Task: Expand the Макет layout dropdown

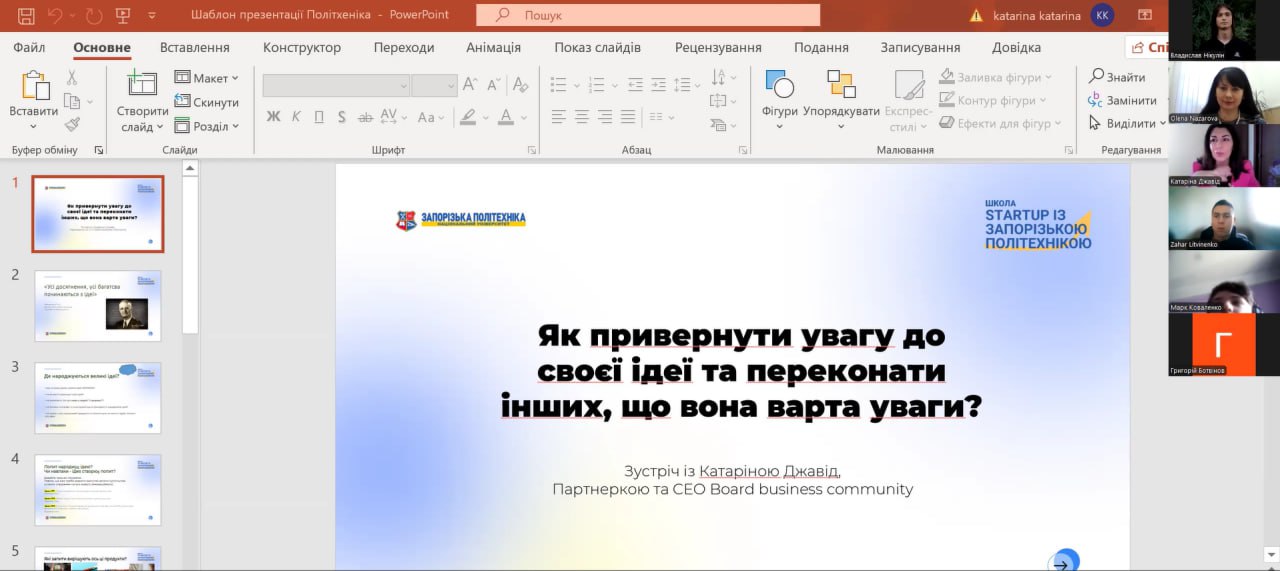Action: tap(207, 78)
